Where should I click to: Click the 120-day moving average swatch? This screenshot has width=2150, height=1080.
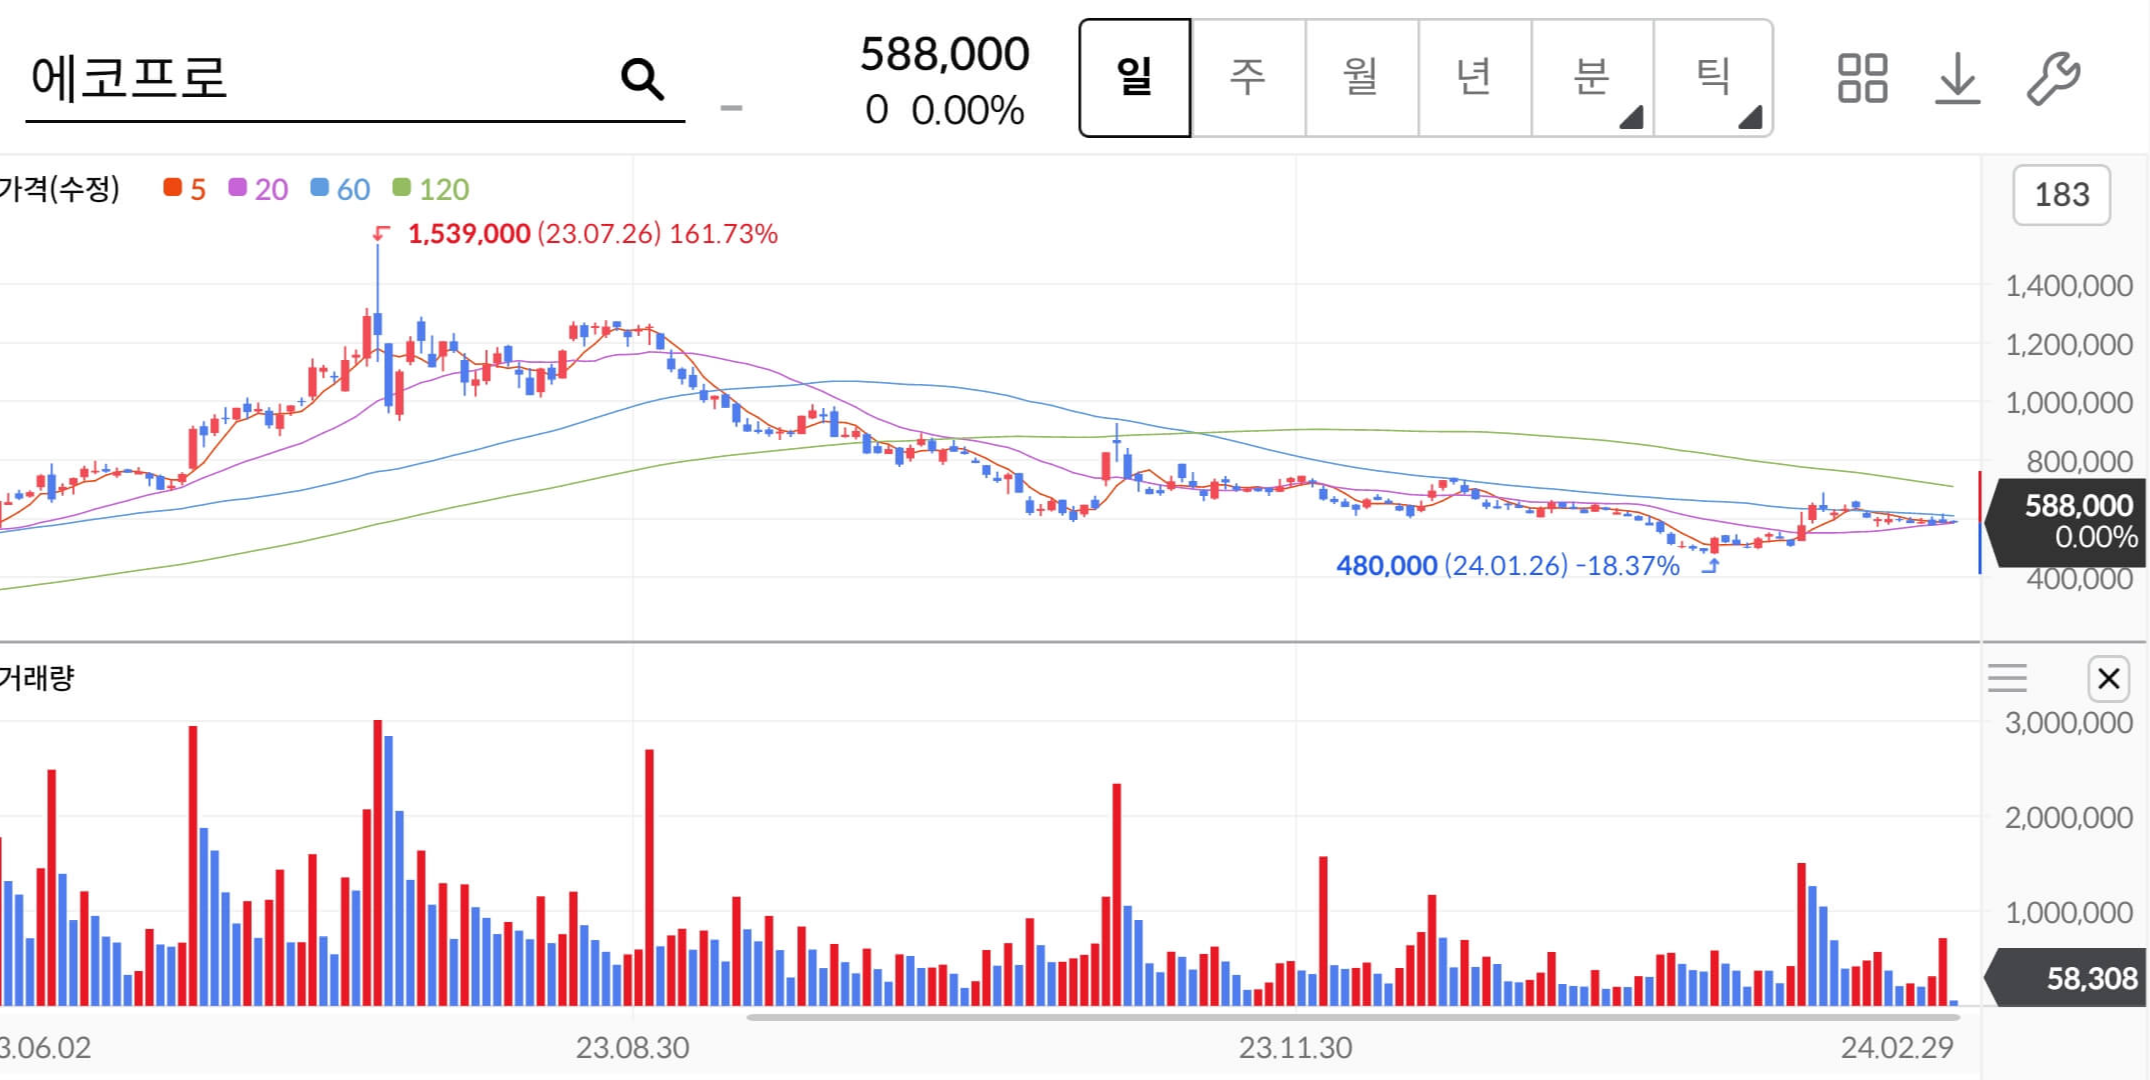[x=402, y=188]
